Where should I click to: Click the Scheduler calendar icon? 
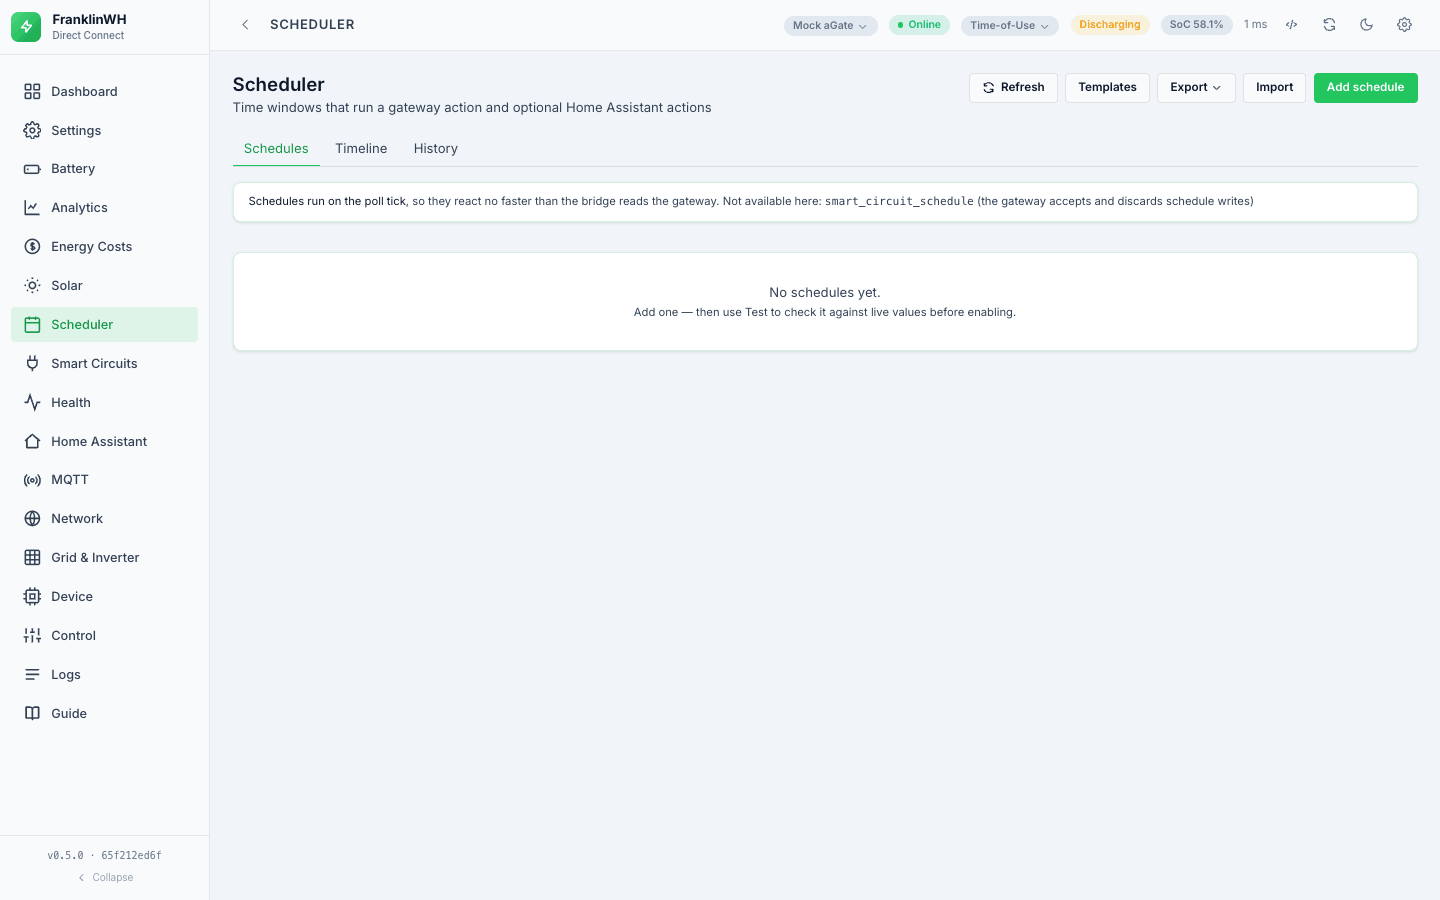click(32, 325)
